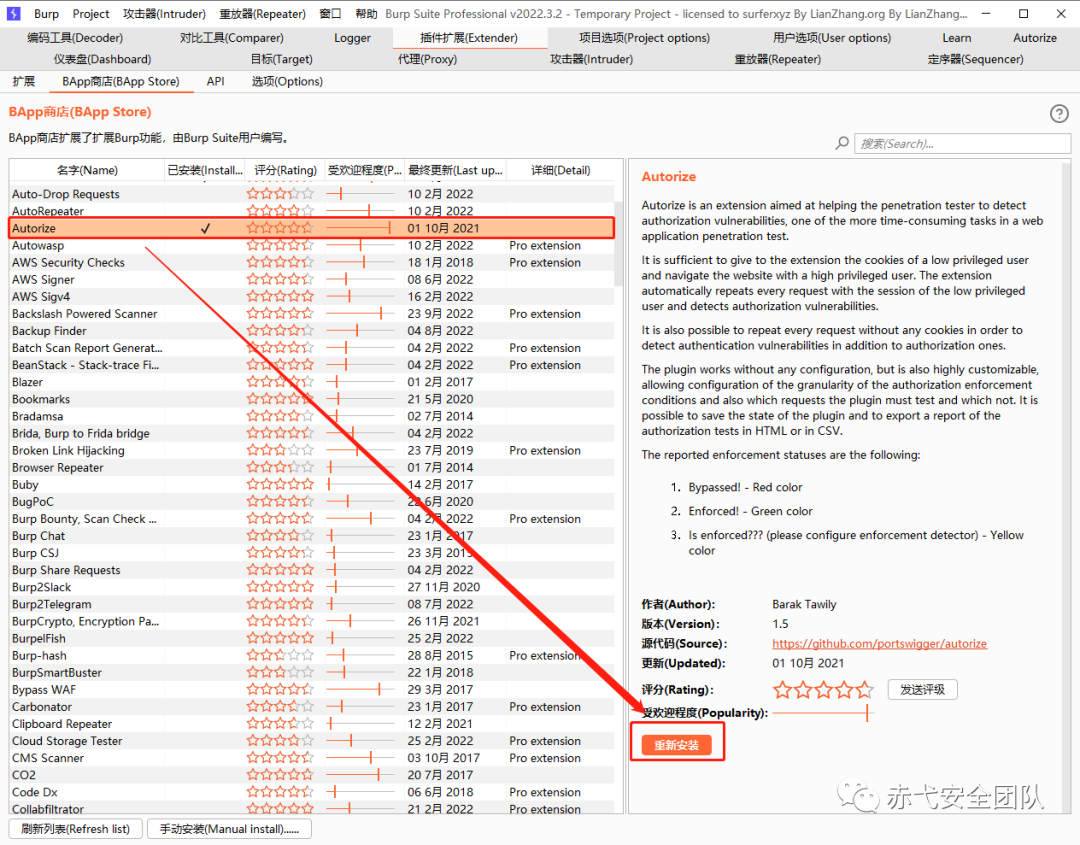Click the search magnifier icon
Image resolution: width=1080 pixels, height=845 pixels.
point(842,143)
